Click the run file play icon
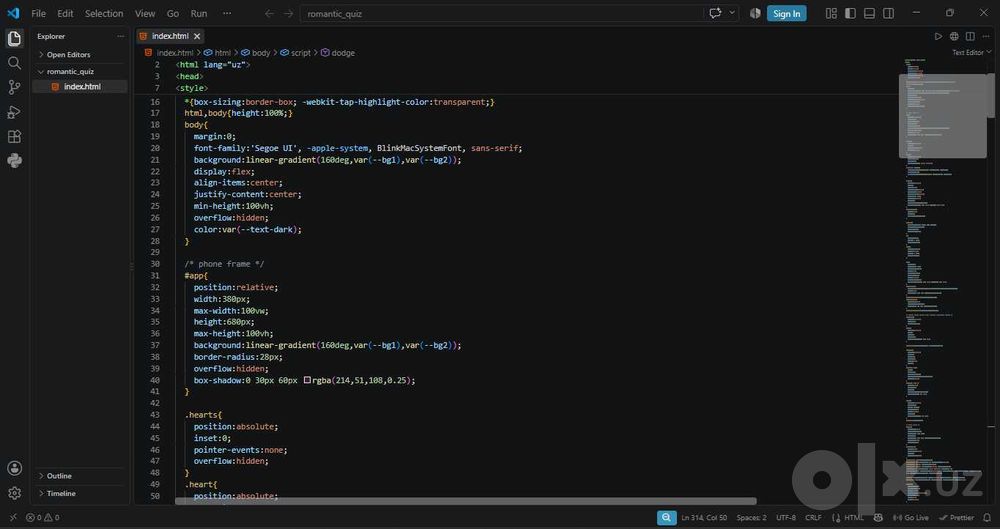The width and height of the screenshot is (1000, 529). (x=938, y=36)
